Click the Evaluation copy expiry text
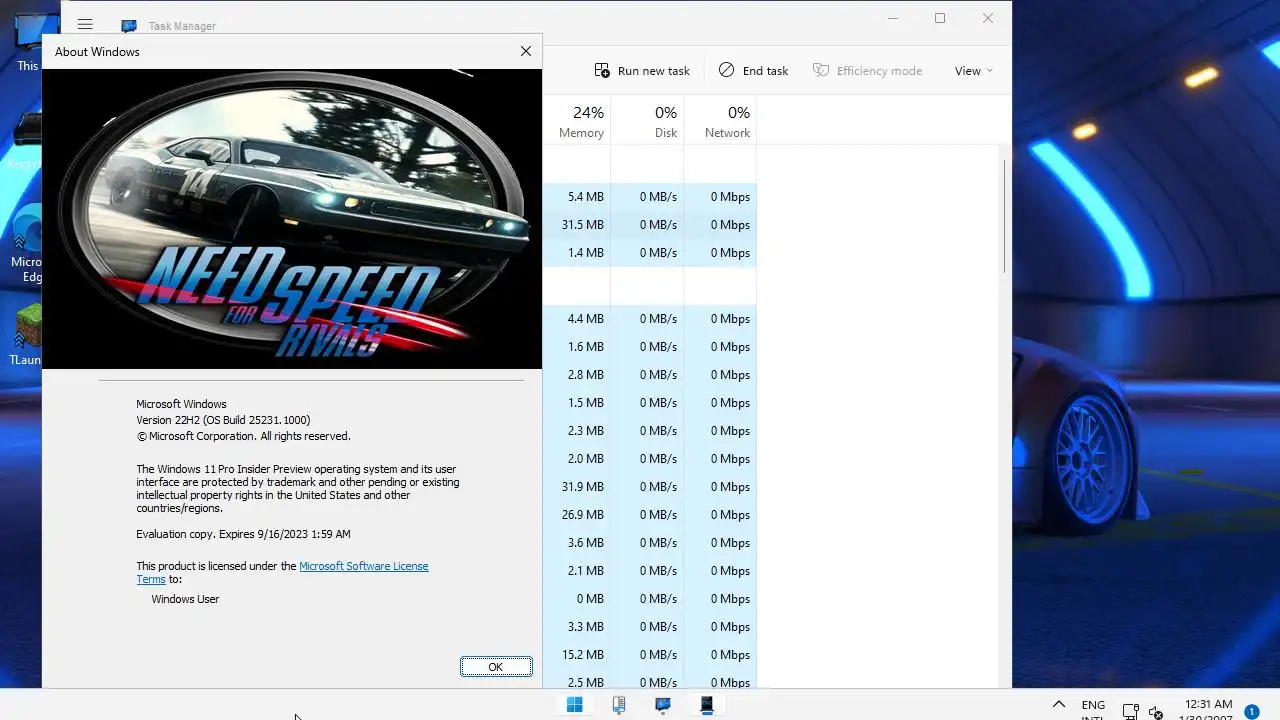The width and height of the screenshot is (1280, 720). tap(243, 534)
